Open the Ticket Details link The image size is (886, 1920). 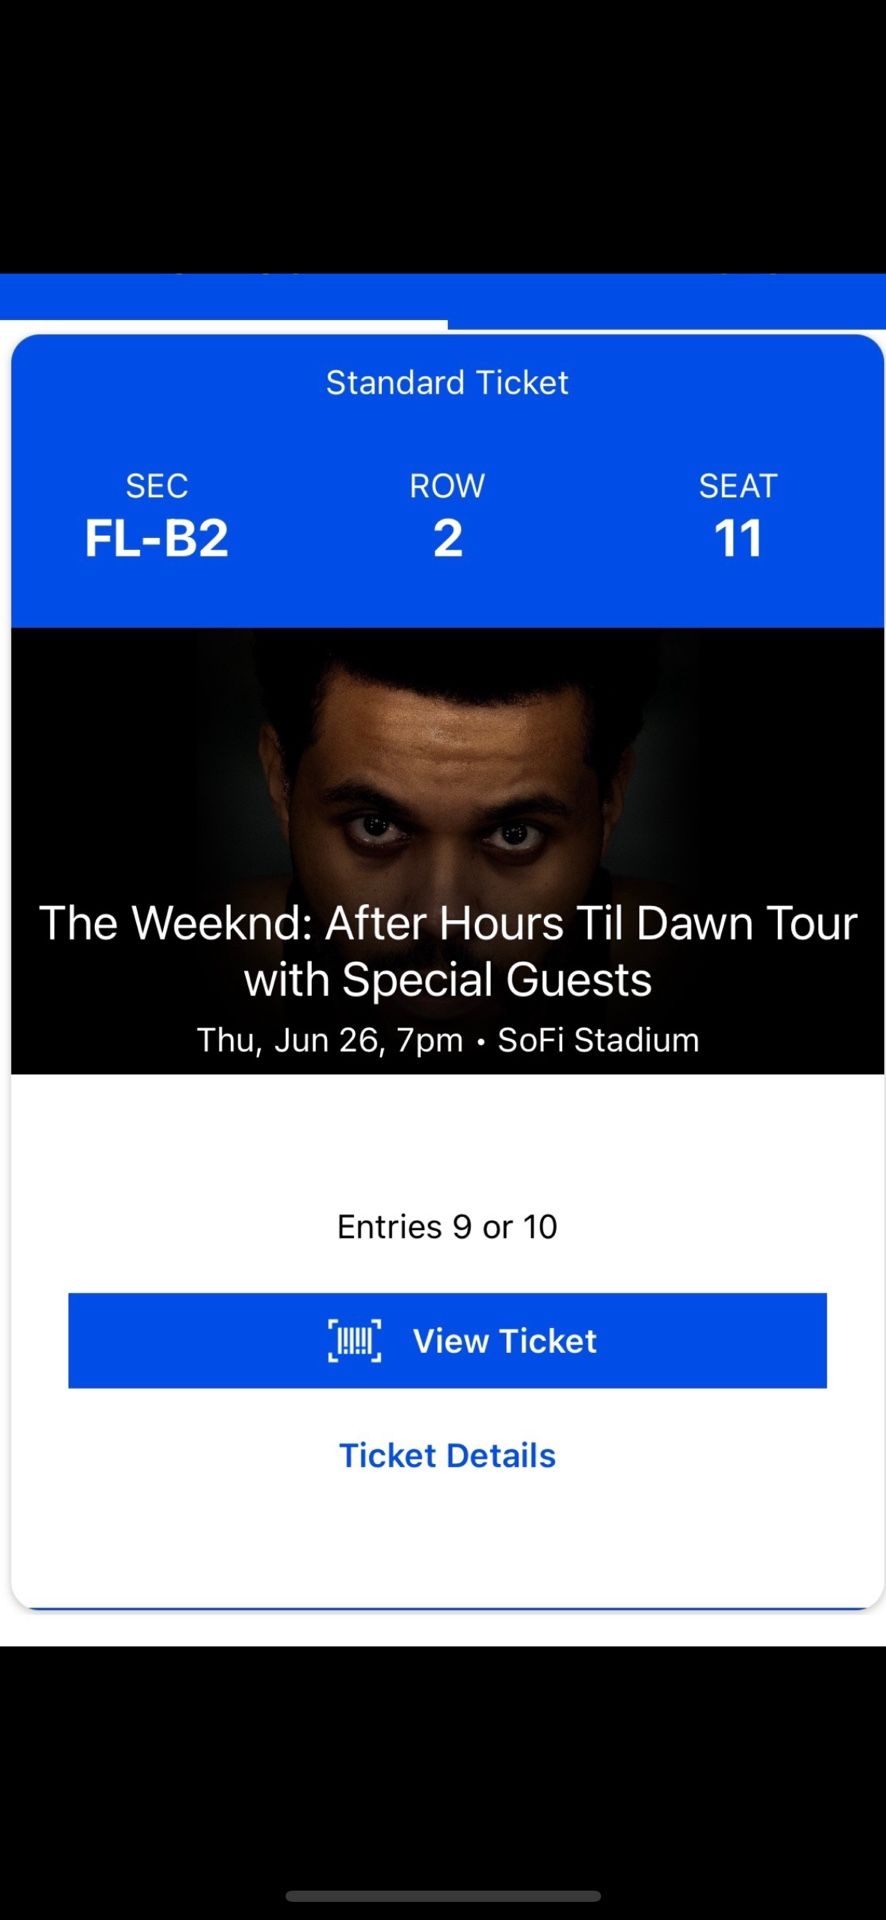pyautogui.click(x=447, y=1455)
